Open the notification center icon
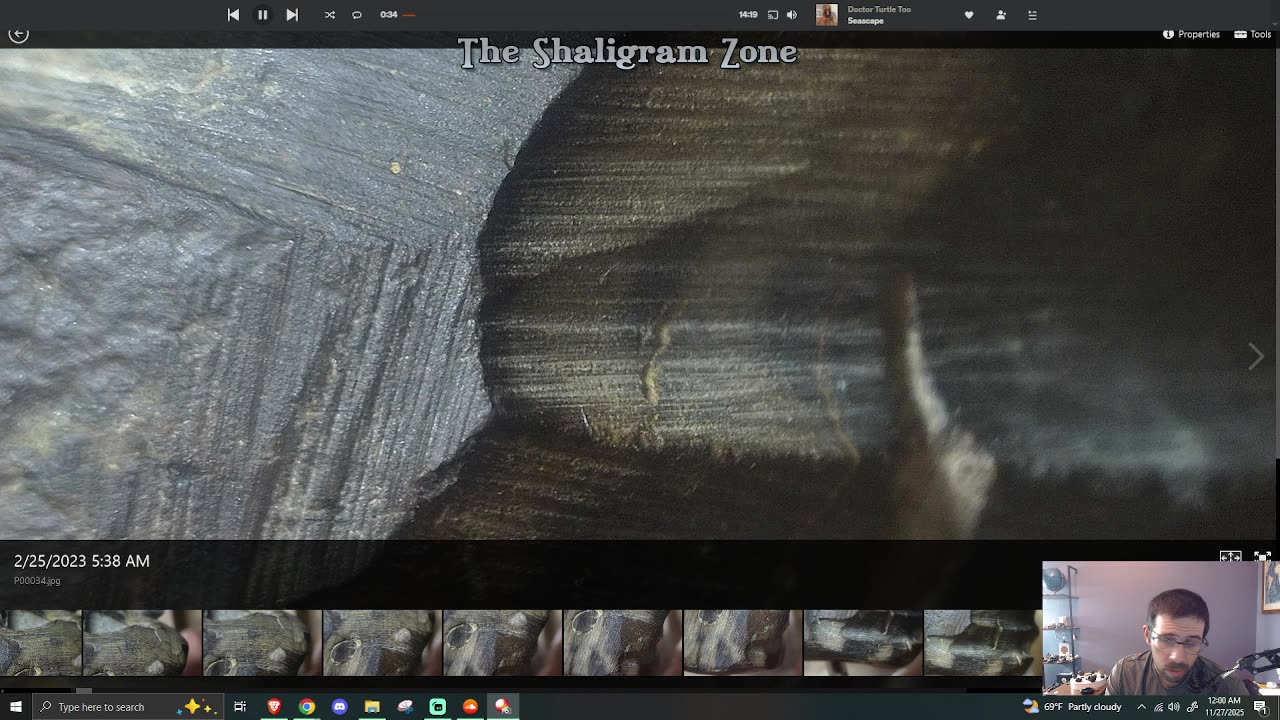 pos(1261,707)
